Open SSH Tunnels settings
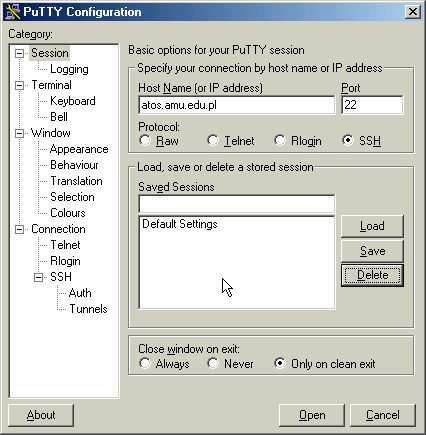The height and width of the screenshot is (435, 426). click(88, 309)
